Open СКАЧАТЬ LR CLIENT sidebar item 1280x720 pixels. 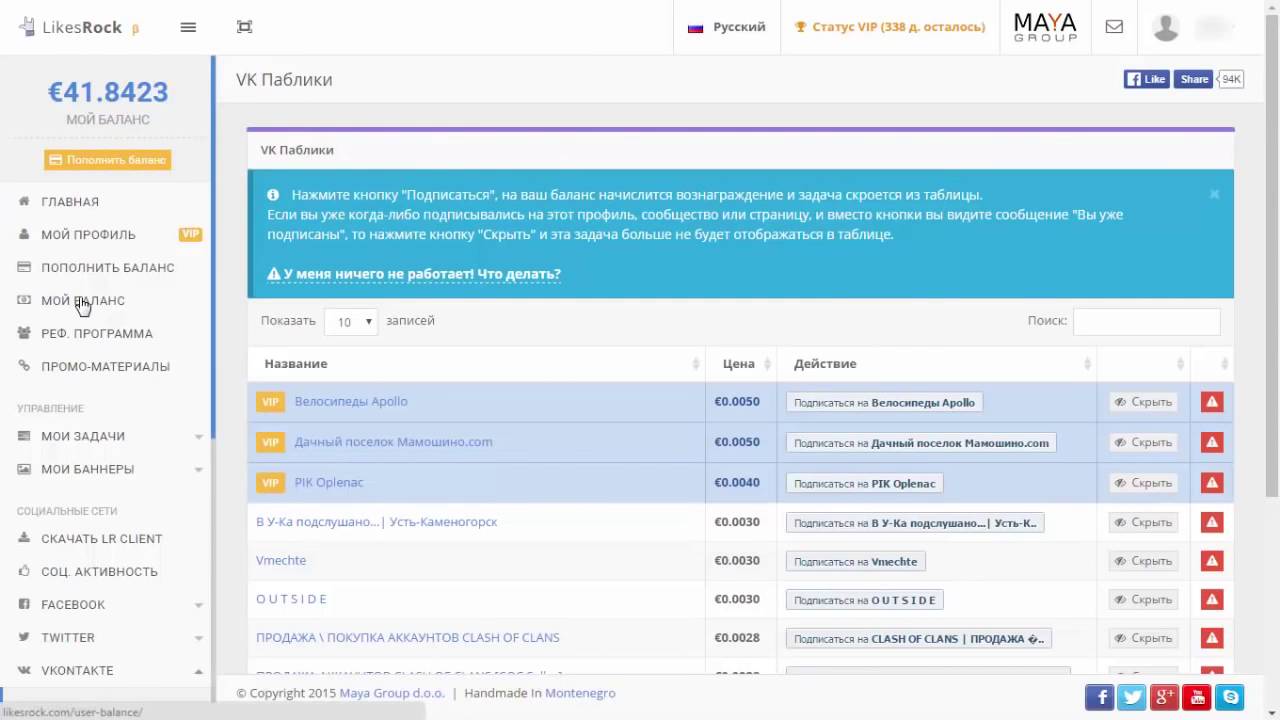coord(101,538)
